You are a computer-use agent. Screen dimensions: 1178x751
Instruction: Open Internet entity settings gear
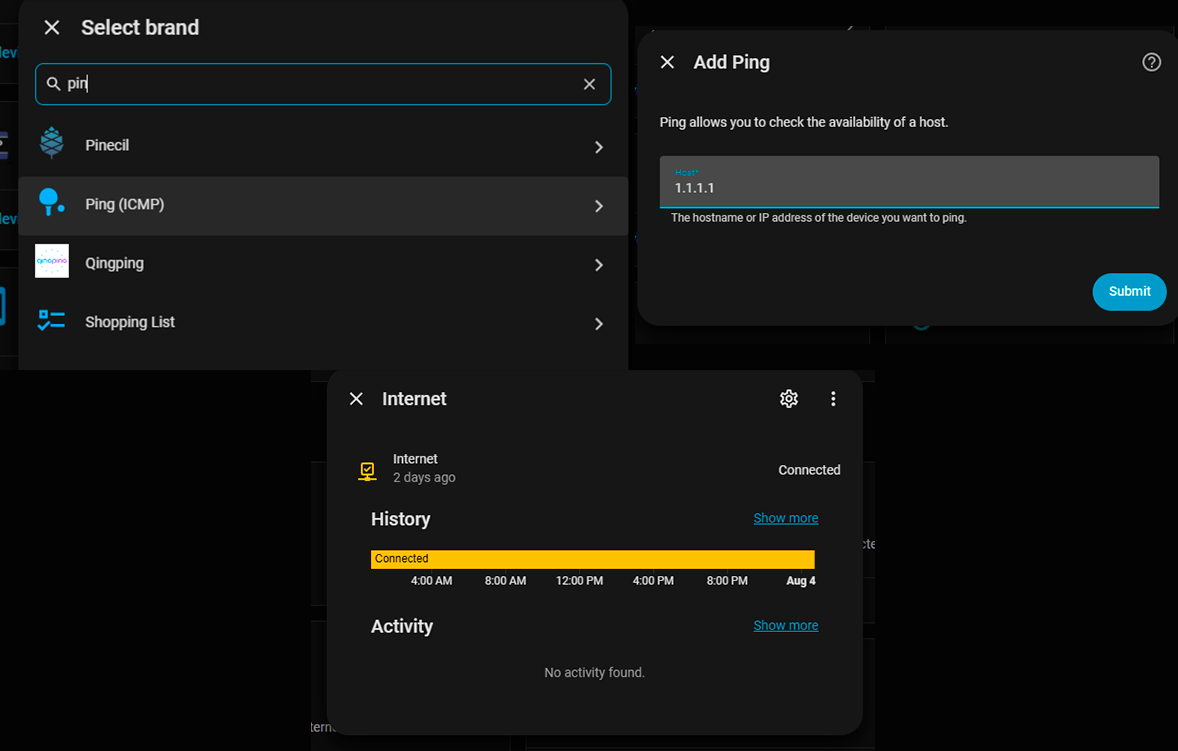coord(788,399)
